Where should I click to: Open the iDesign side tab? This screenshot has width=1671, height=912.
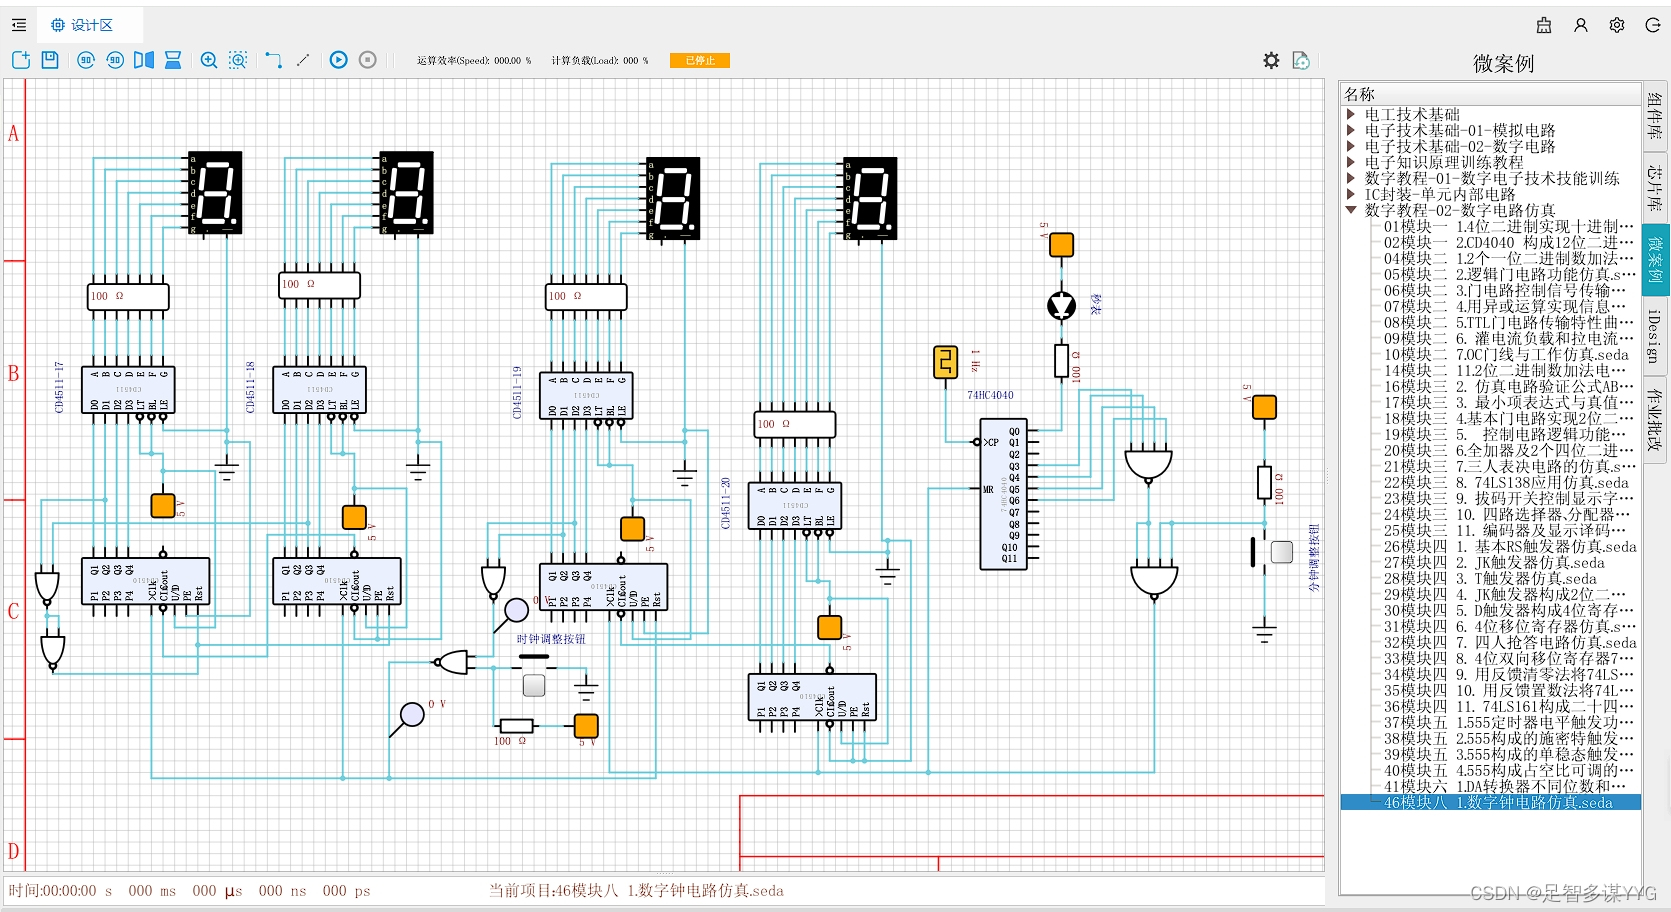[x=1655, y=336]
